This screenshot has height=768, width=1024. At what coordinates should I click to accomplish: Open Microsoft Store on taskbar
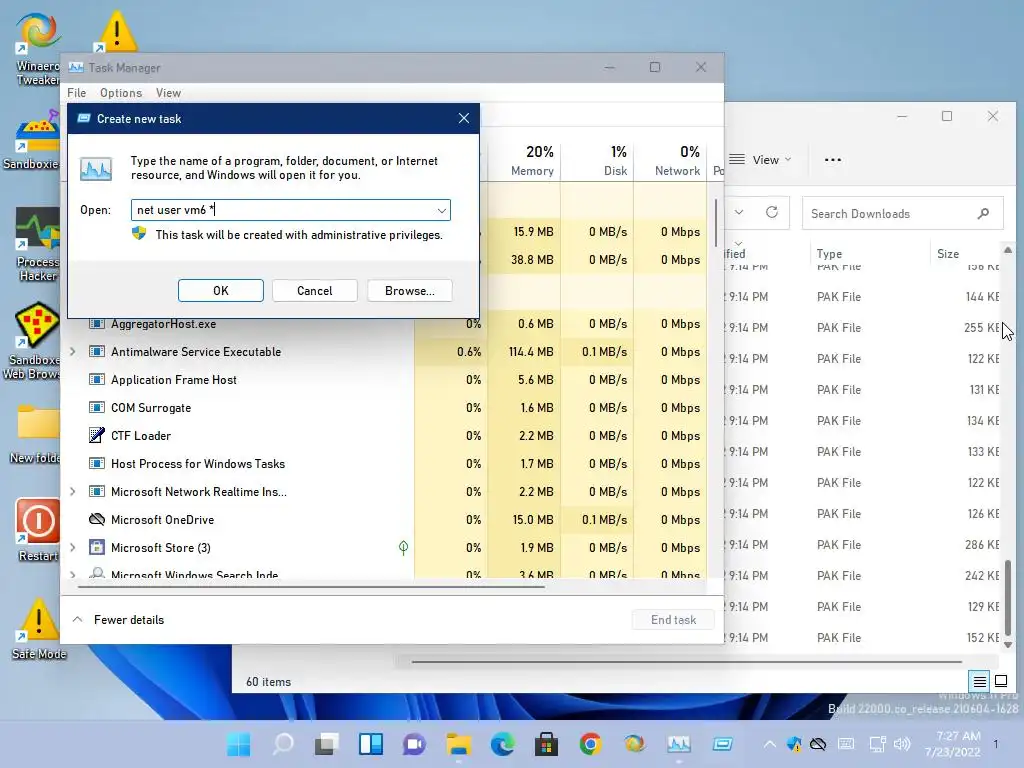(x=547, y=744)
